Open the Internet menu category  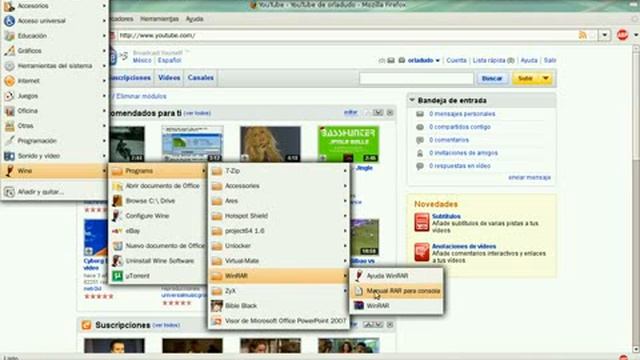(55, 81)
